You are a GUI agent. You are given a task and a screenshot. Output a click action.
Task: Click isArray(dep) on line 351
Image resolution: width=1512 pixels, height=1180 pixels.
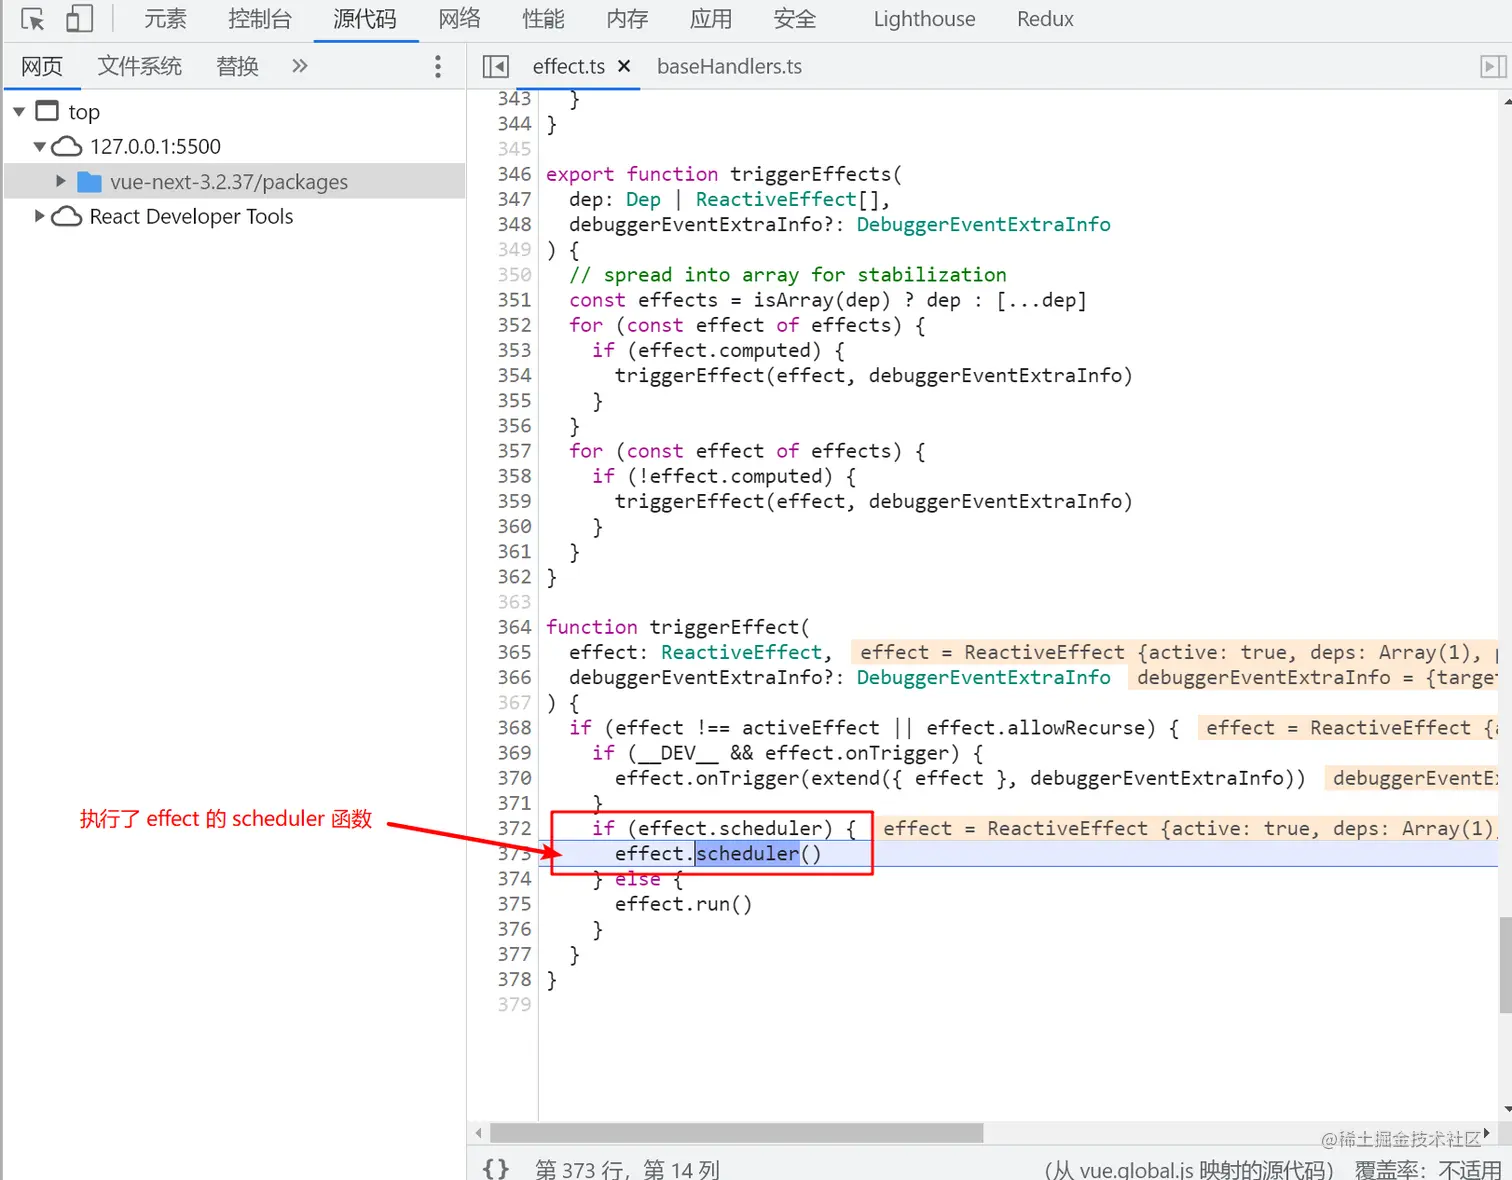[x=822, y=300]
